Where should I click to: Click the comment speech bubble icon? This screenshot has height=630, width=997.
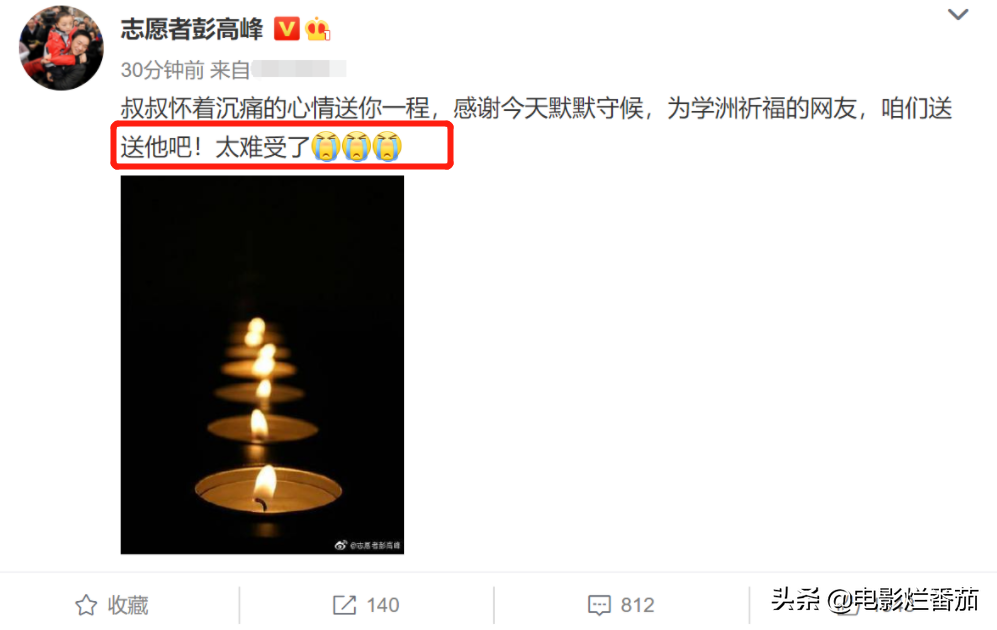[x=599, y=606]
